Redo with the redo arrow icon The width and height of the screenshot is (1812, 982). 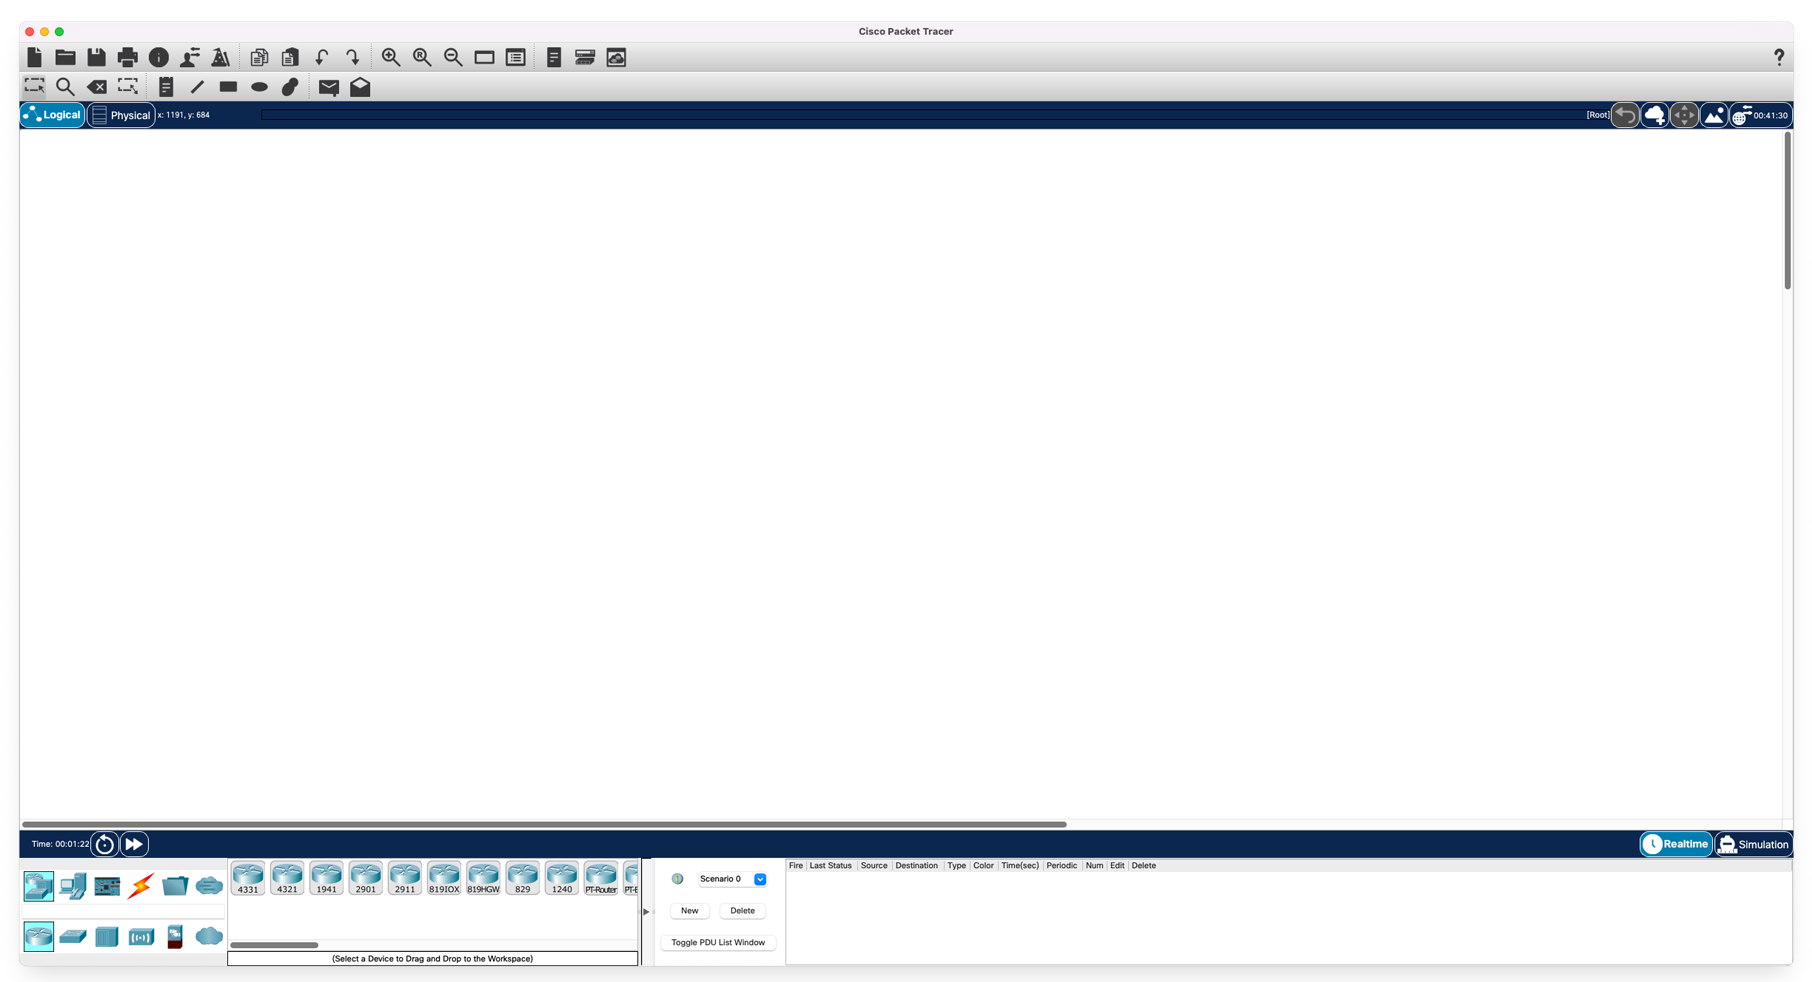(x=352, y=57)
